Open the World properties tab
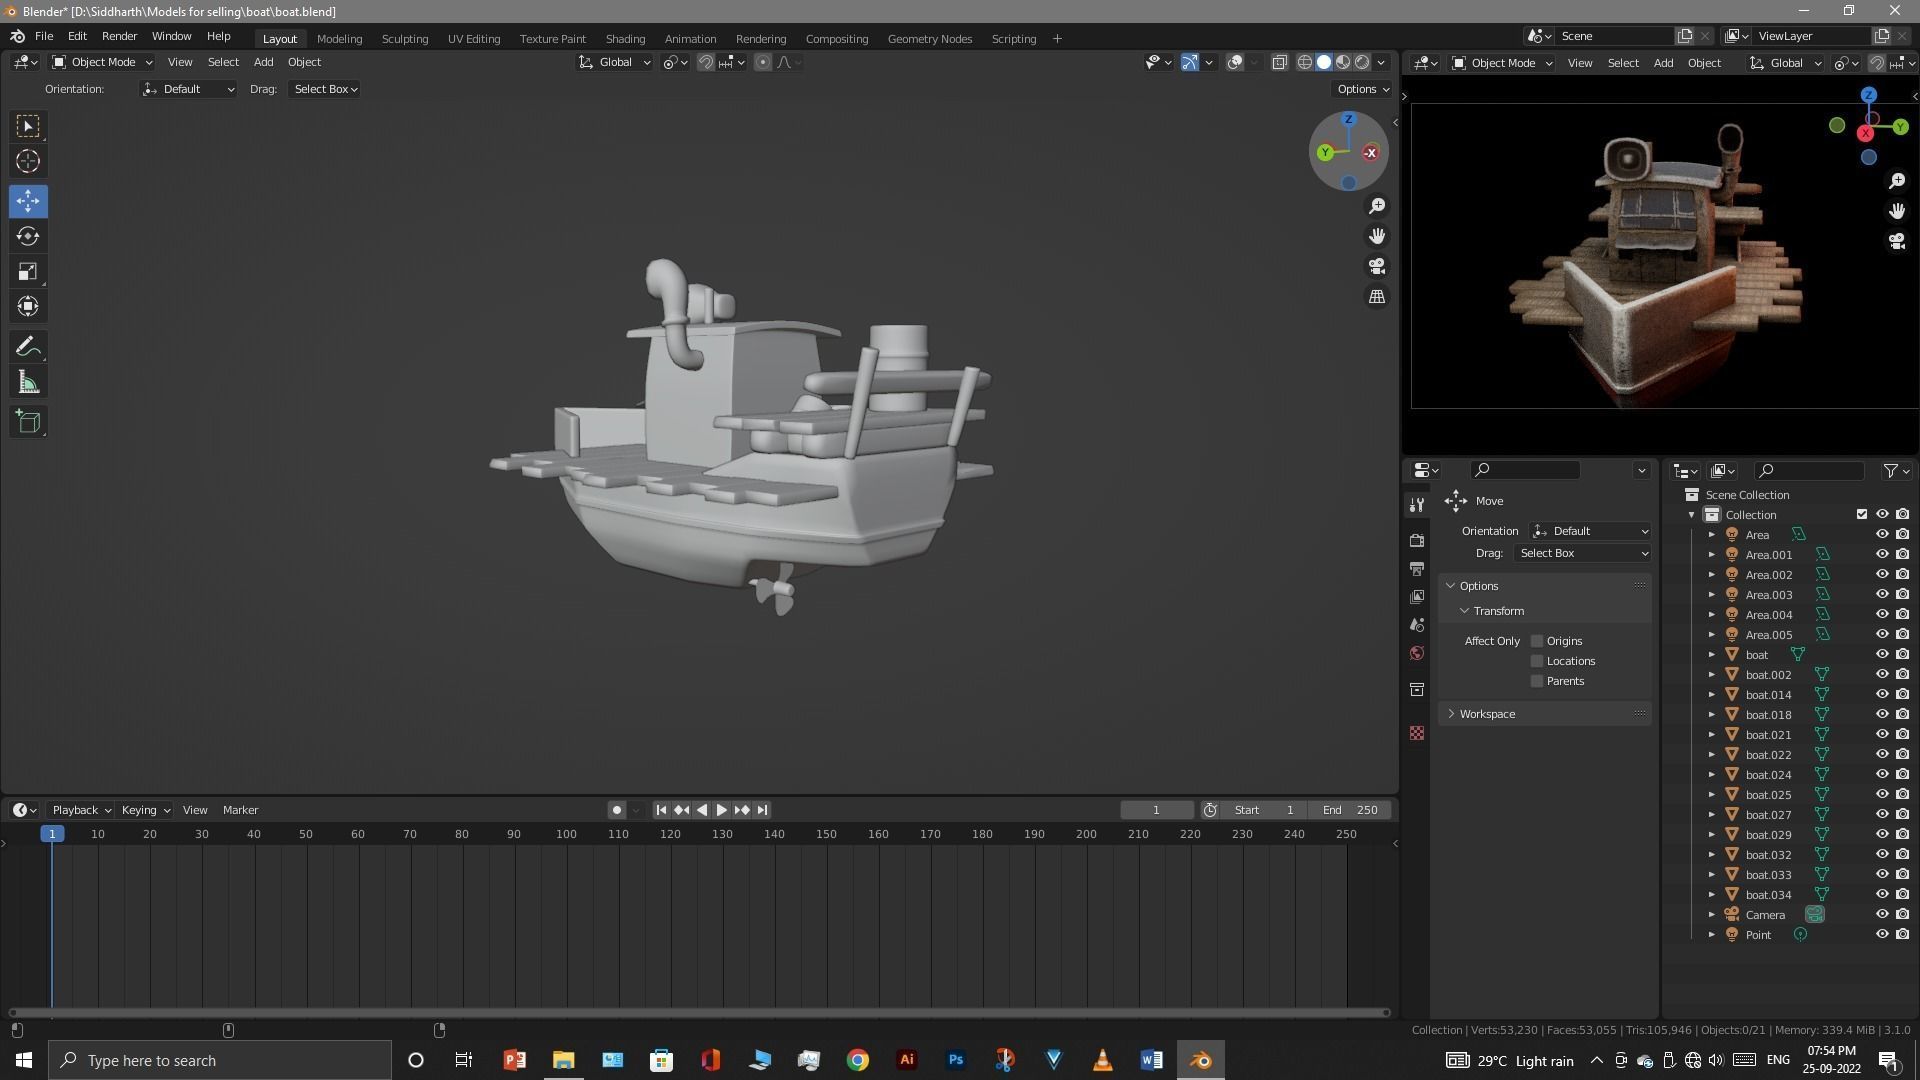 point(1416,654)
